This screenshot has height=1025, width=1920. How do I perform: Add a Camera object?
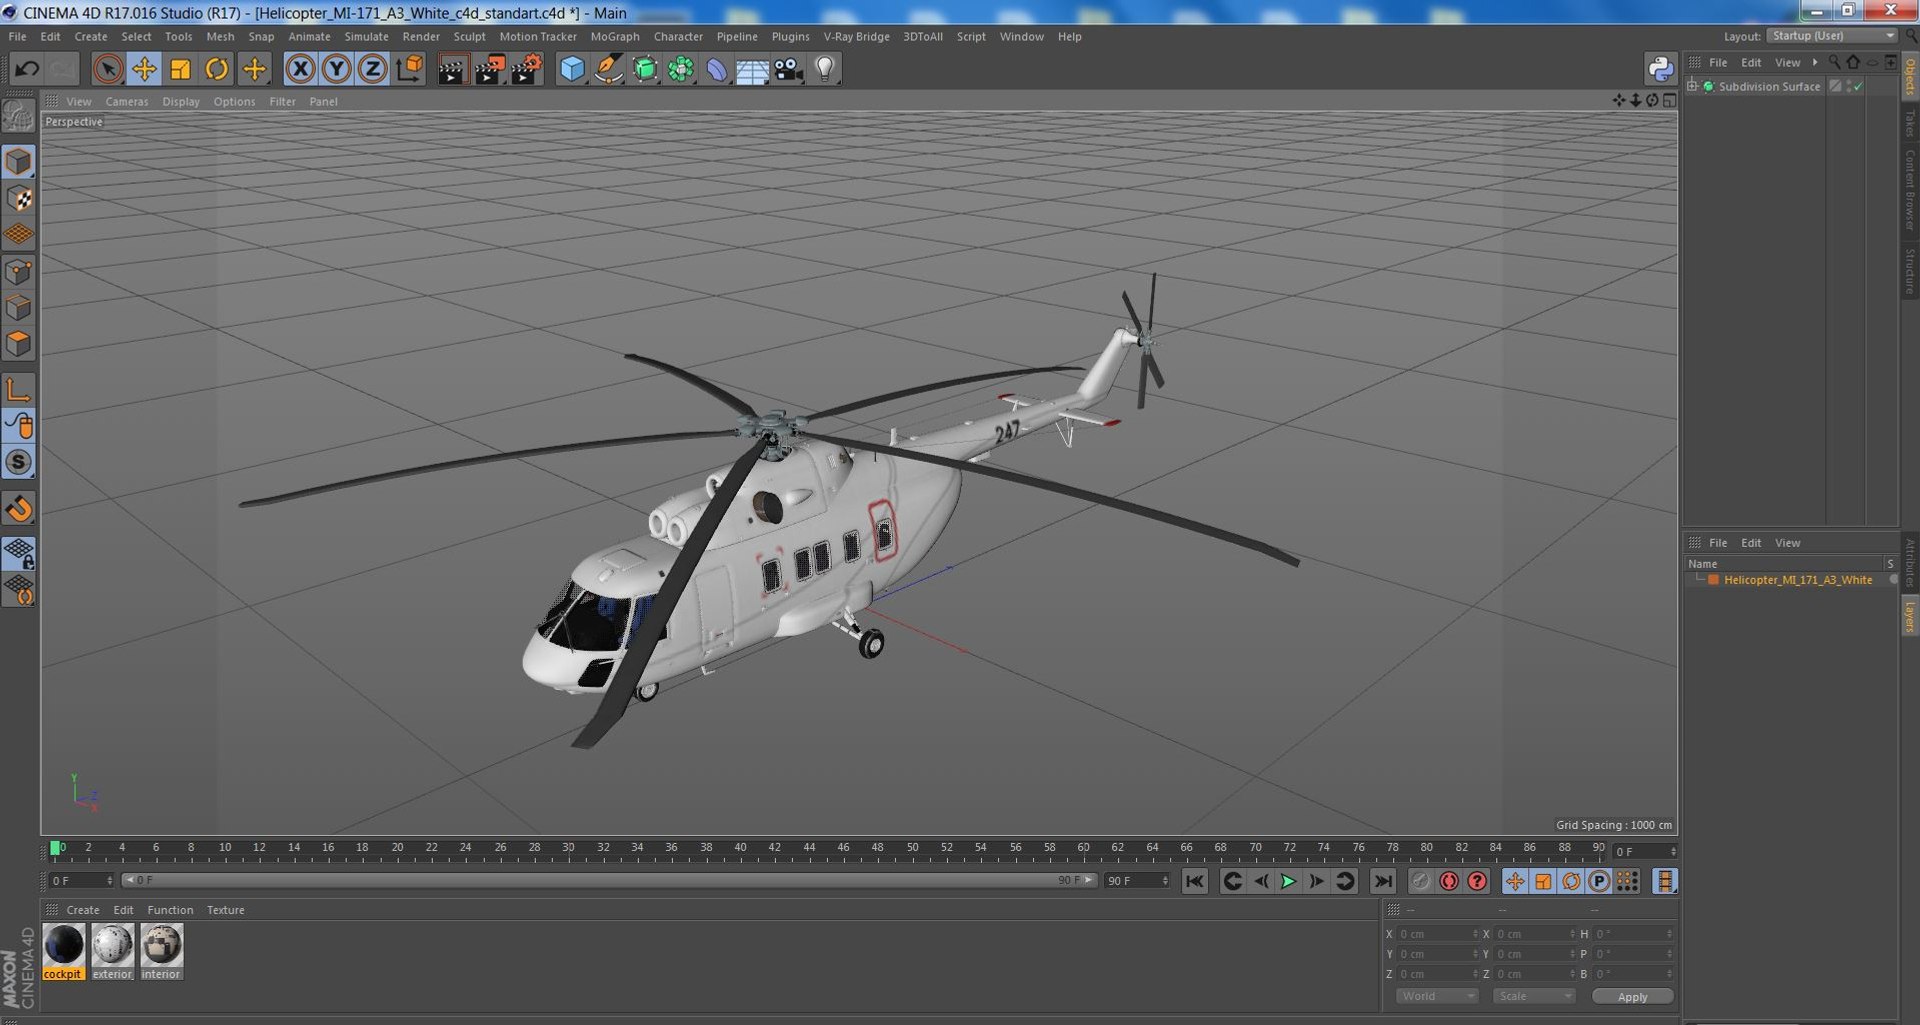click(x=788, y=69)
